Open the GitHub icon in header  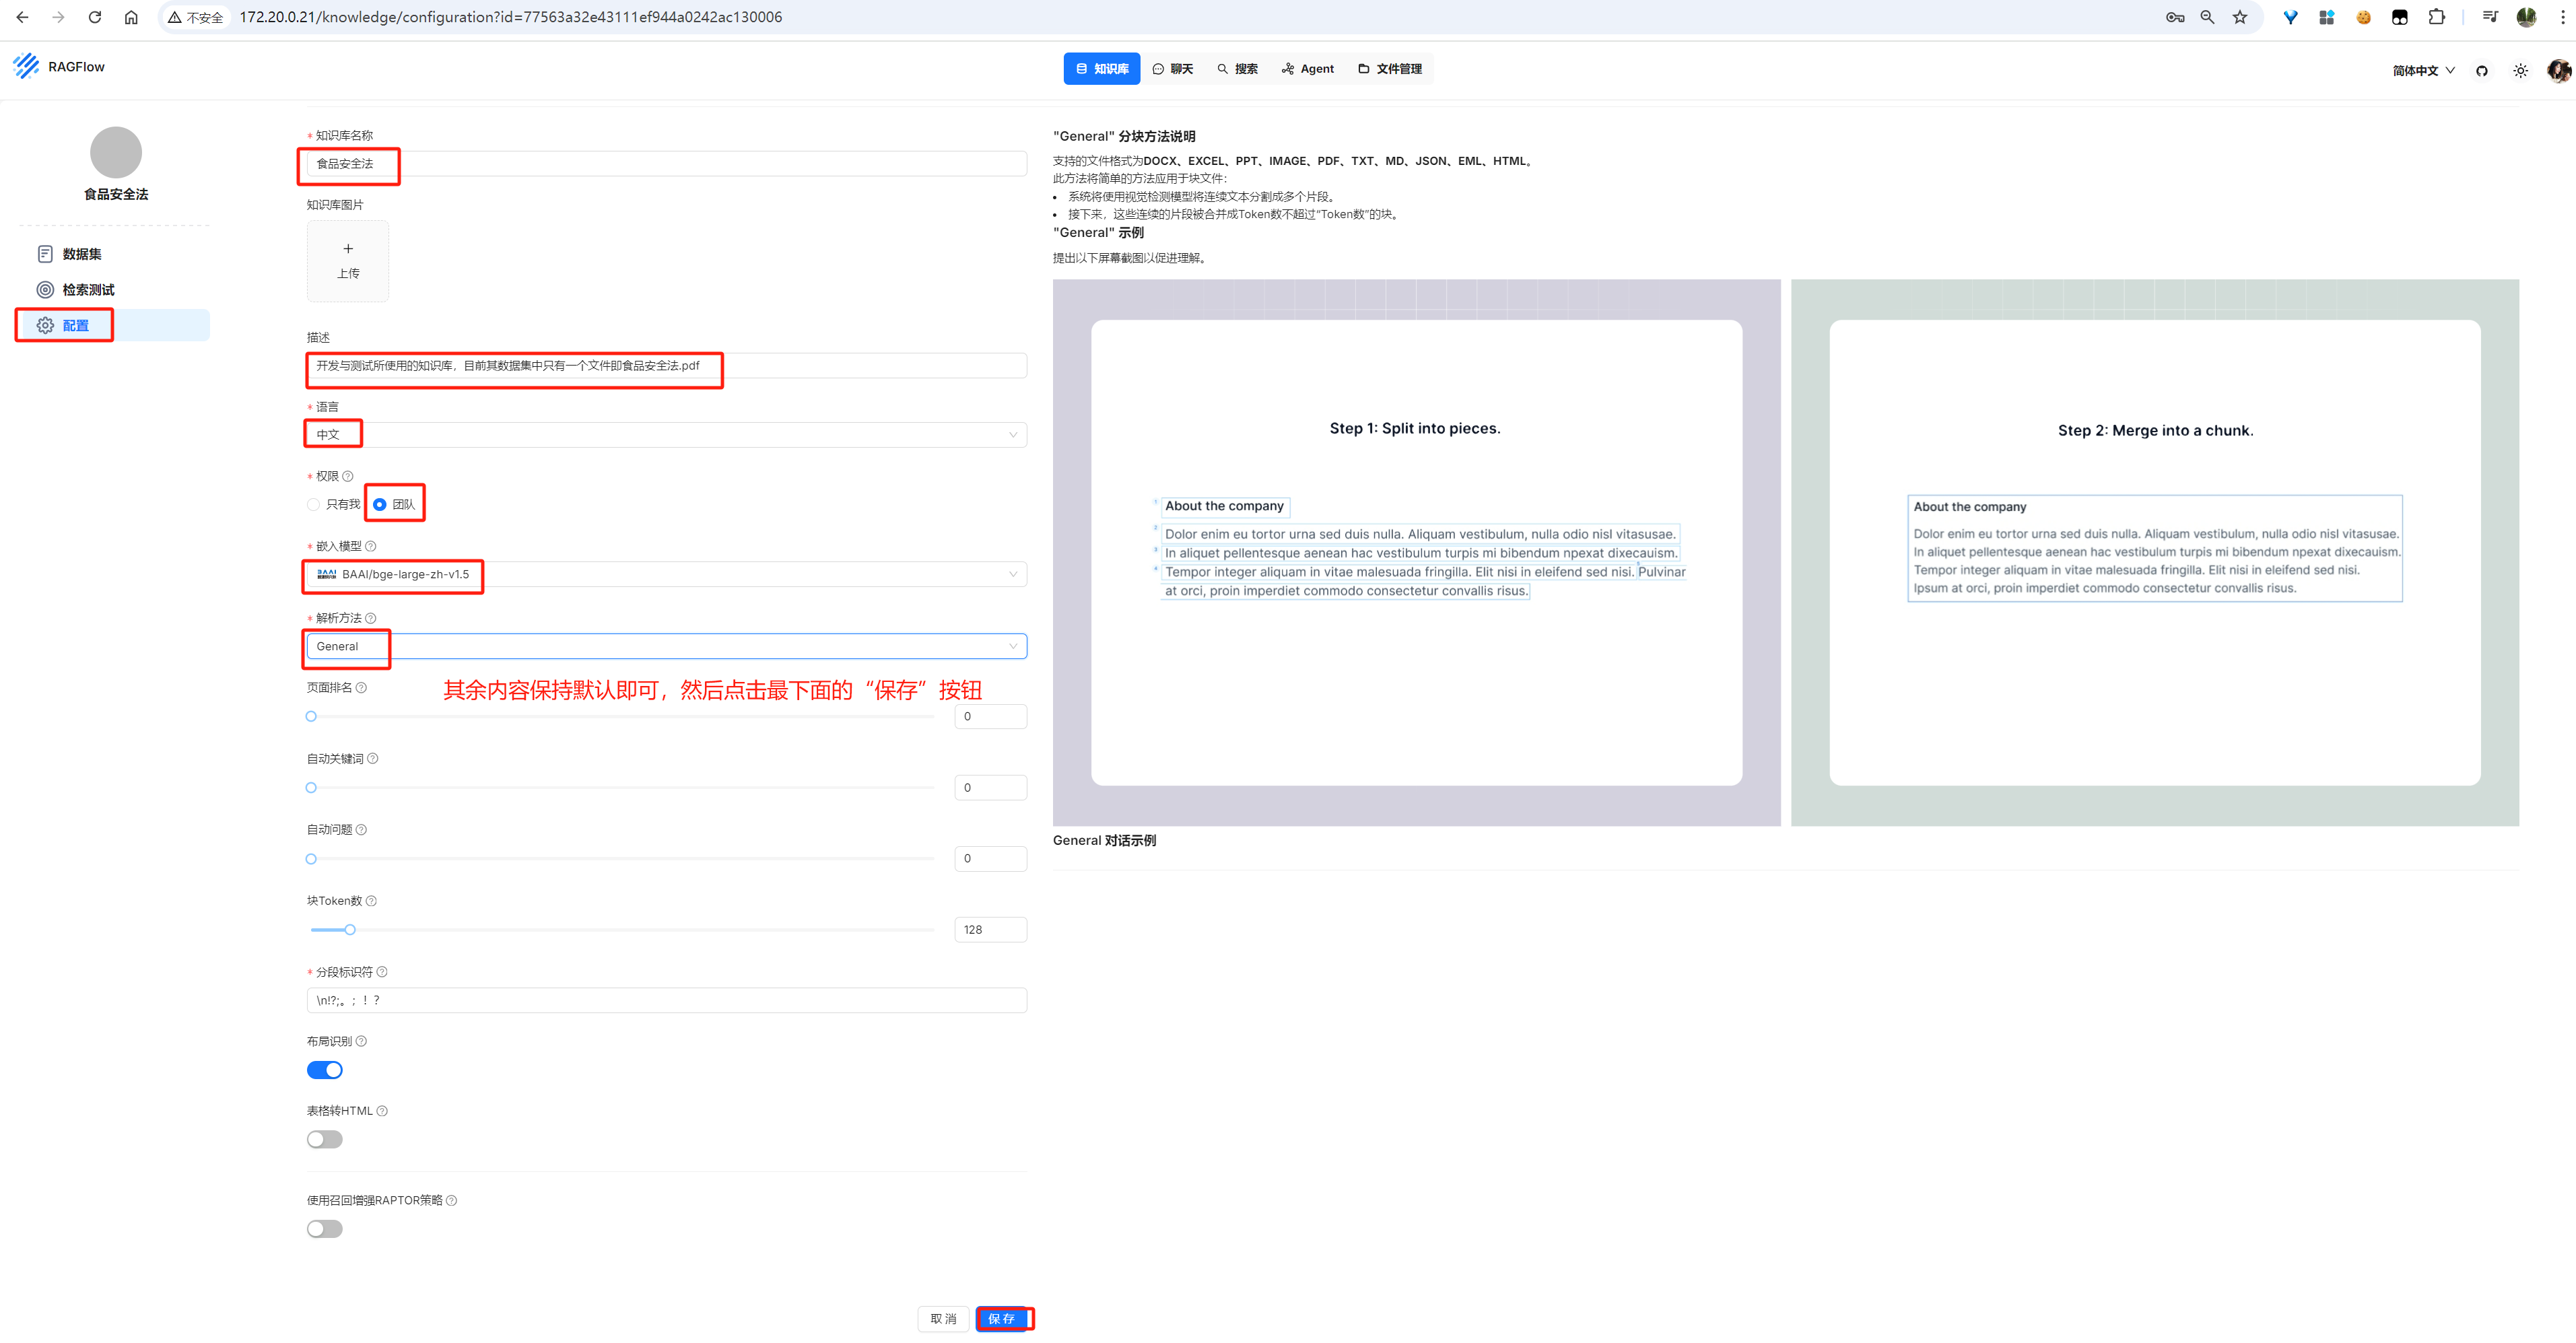click(2481, 71)
